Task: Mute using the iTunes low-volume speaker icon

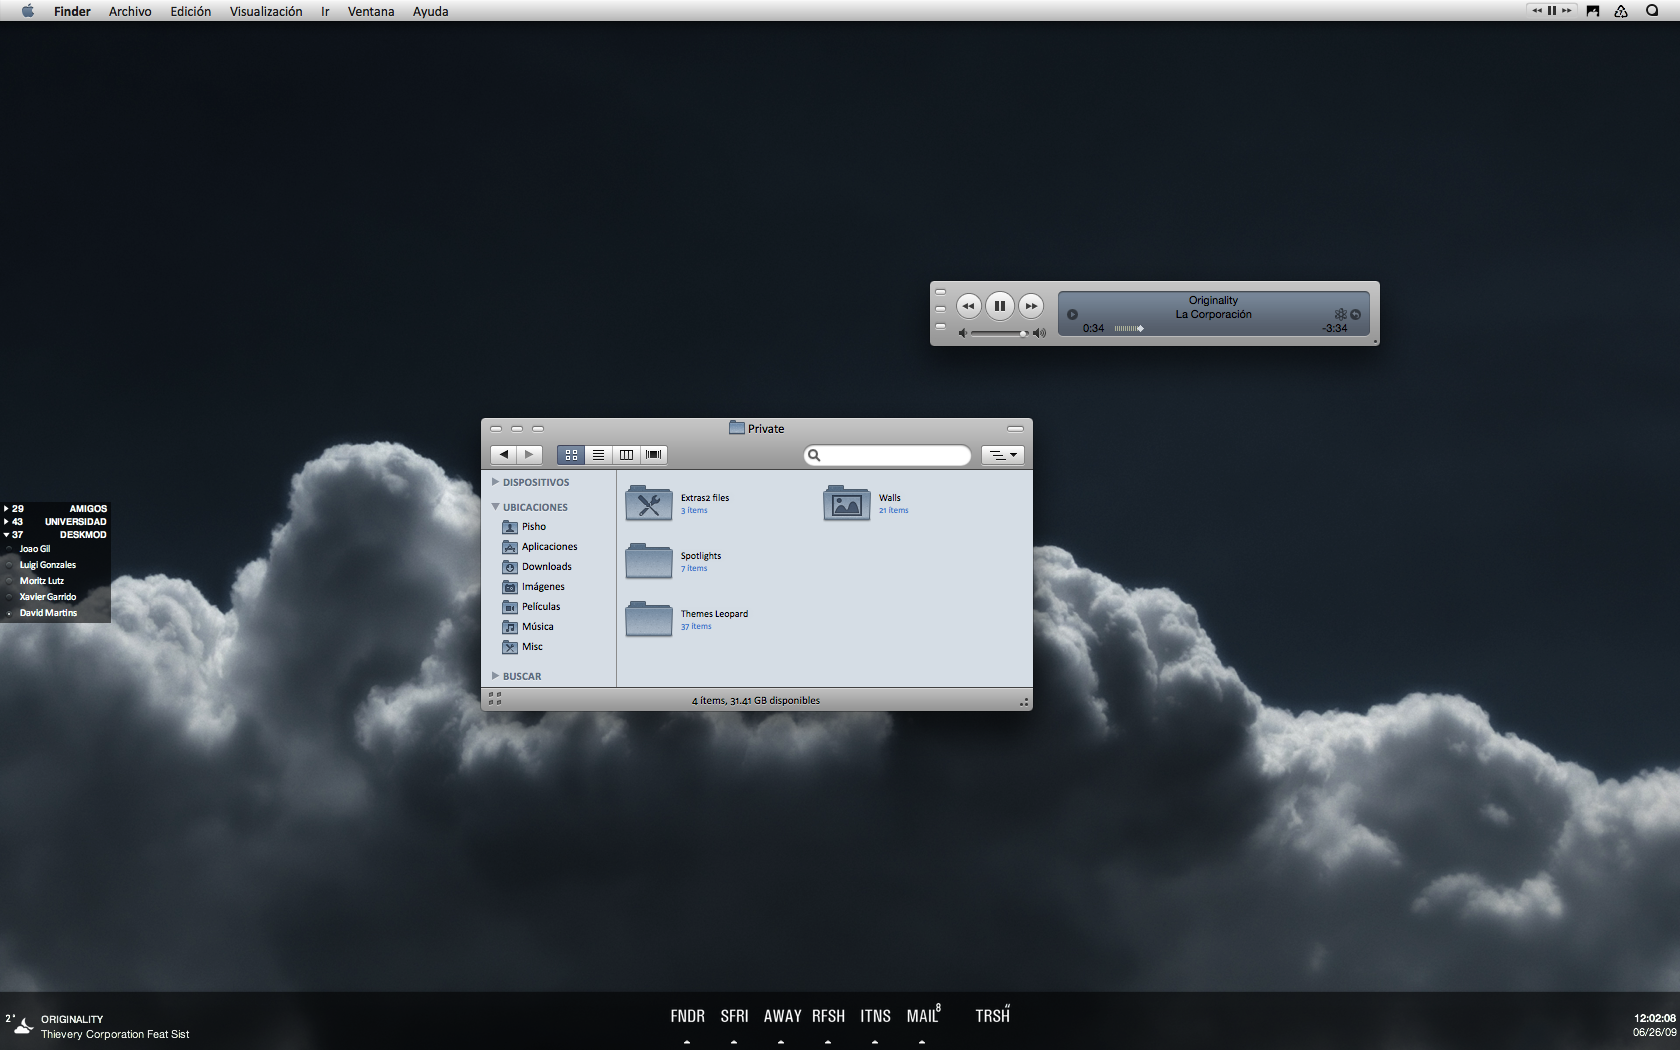Action: 963,334
